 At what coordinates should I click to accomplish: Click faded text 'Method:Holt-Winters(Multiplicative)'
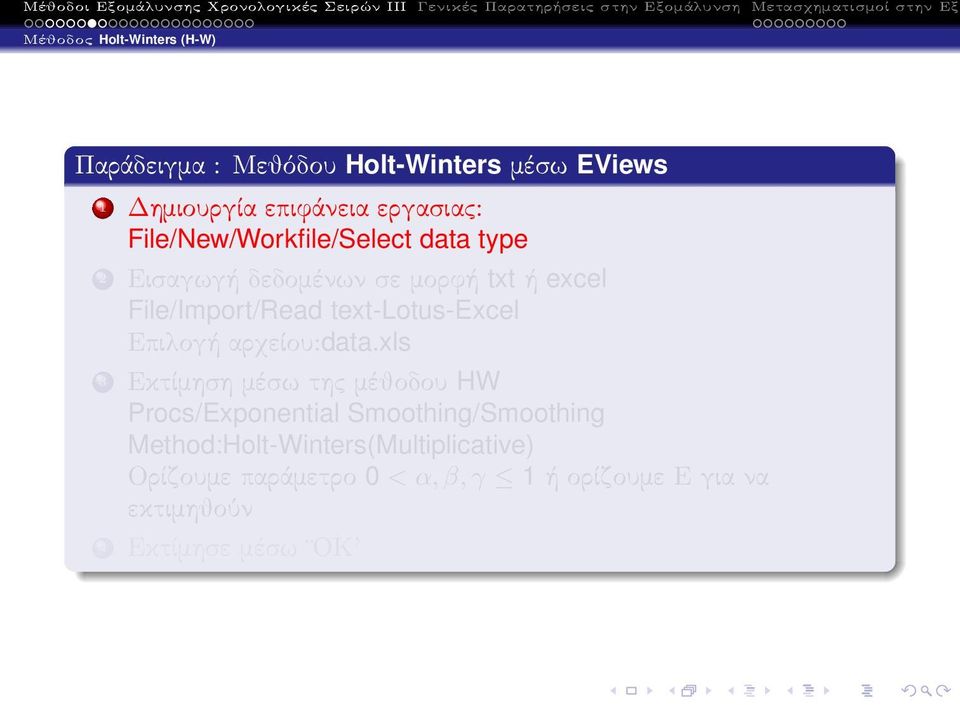[331, 445]
